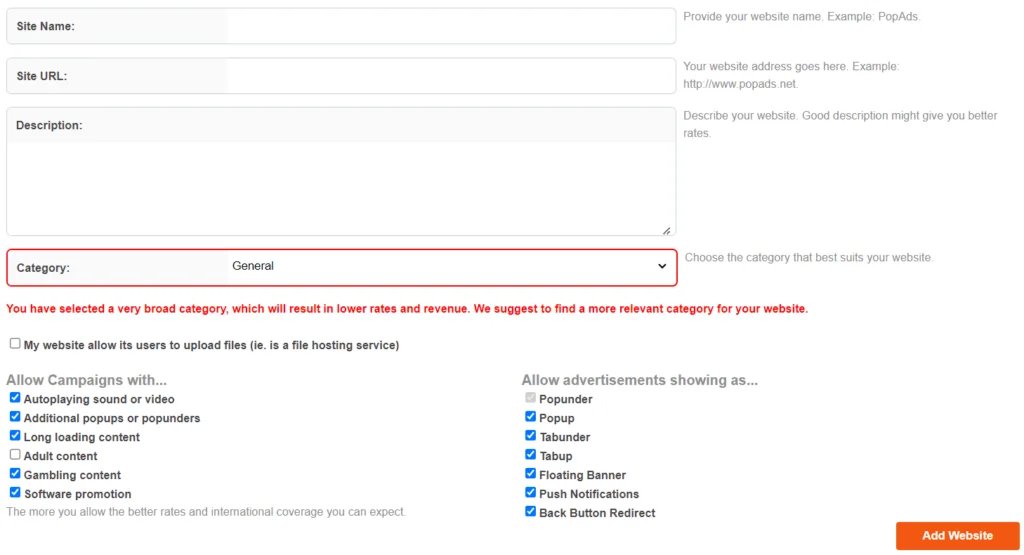Uncheck Gambling content checkbox
This screenshot has width=1024, height=555.
tap(15, 473)
